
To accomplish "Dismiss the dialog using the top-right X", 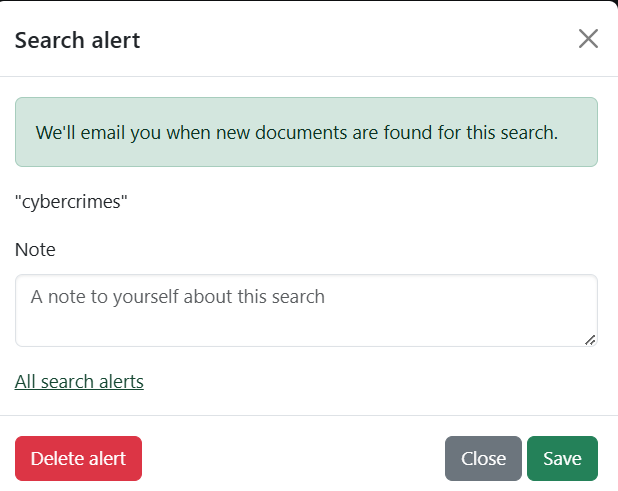I will click(588, 39).
